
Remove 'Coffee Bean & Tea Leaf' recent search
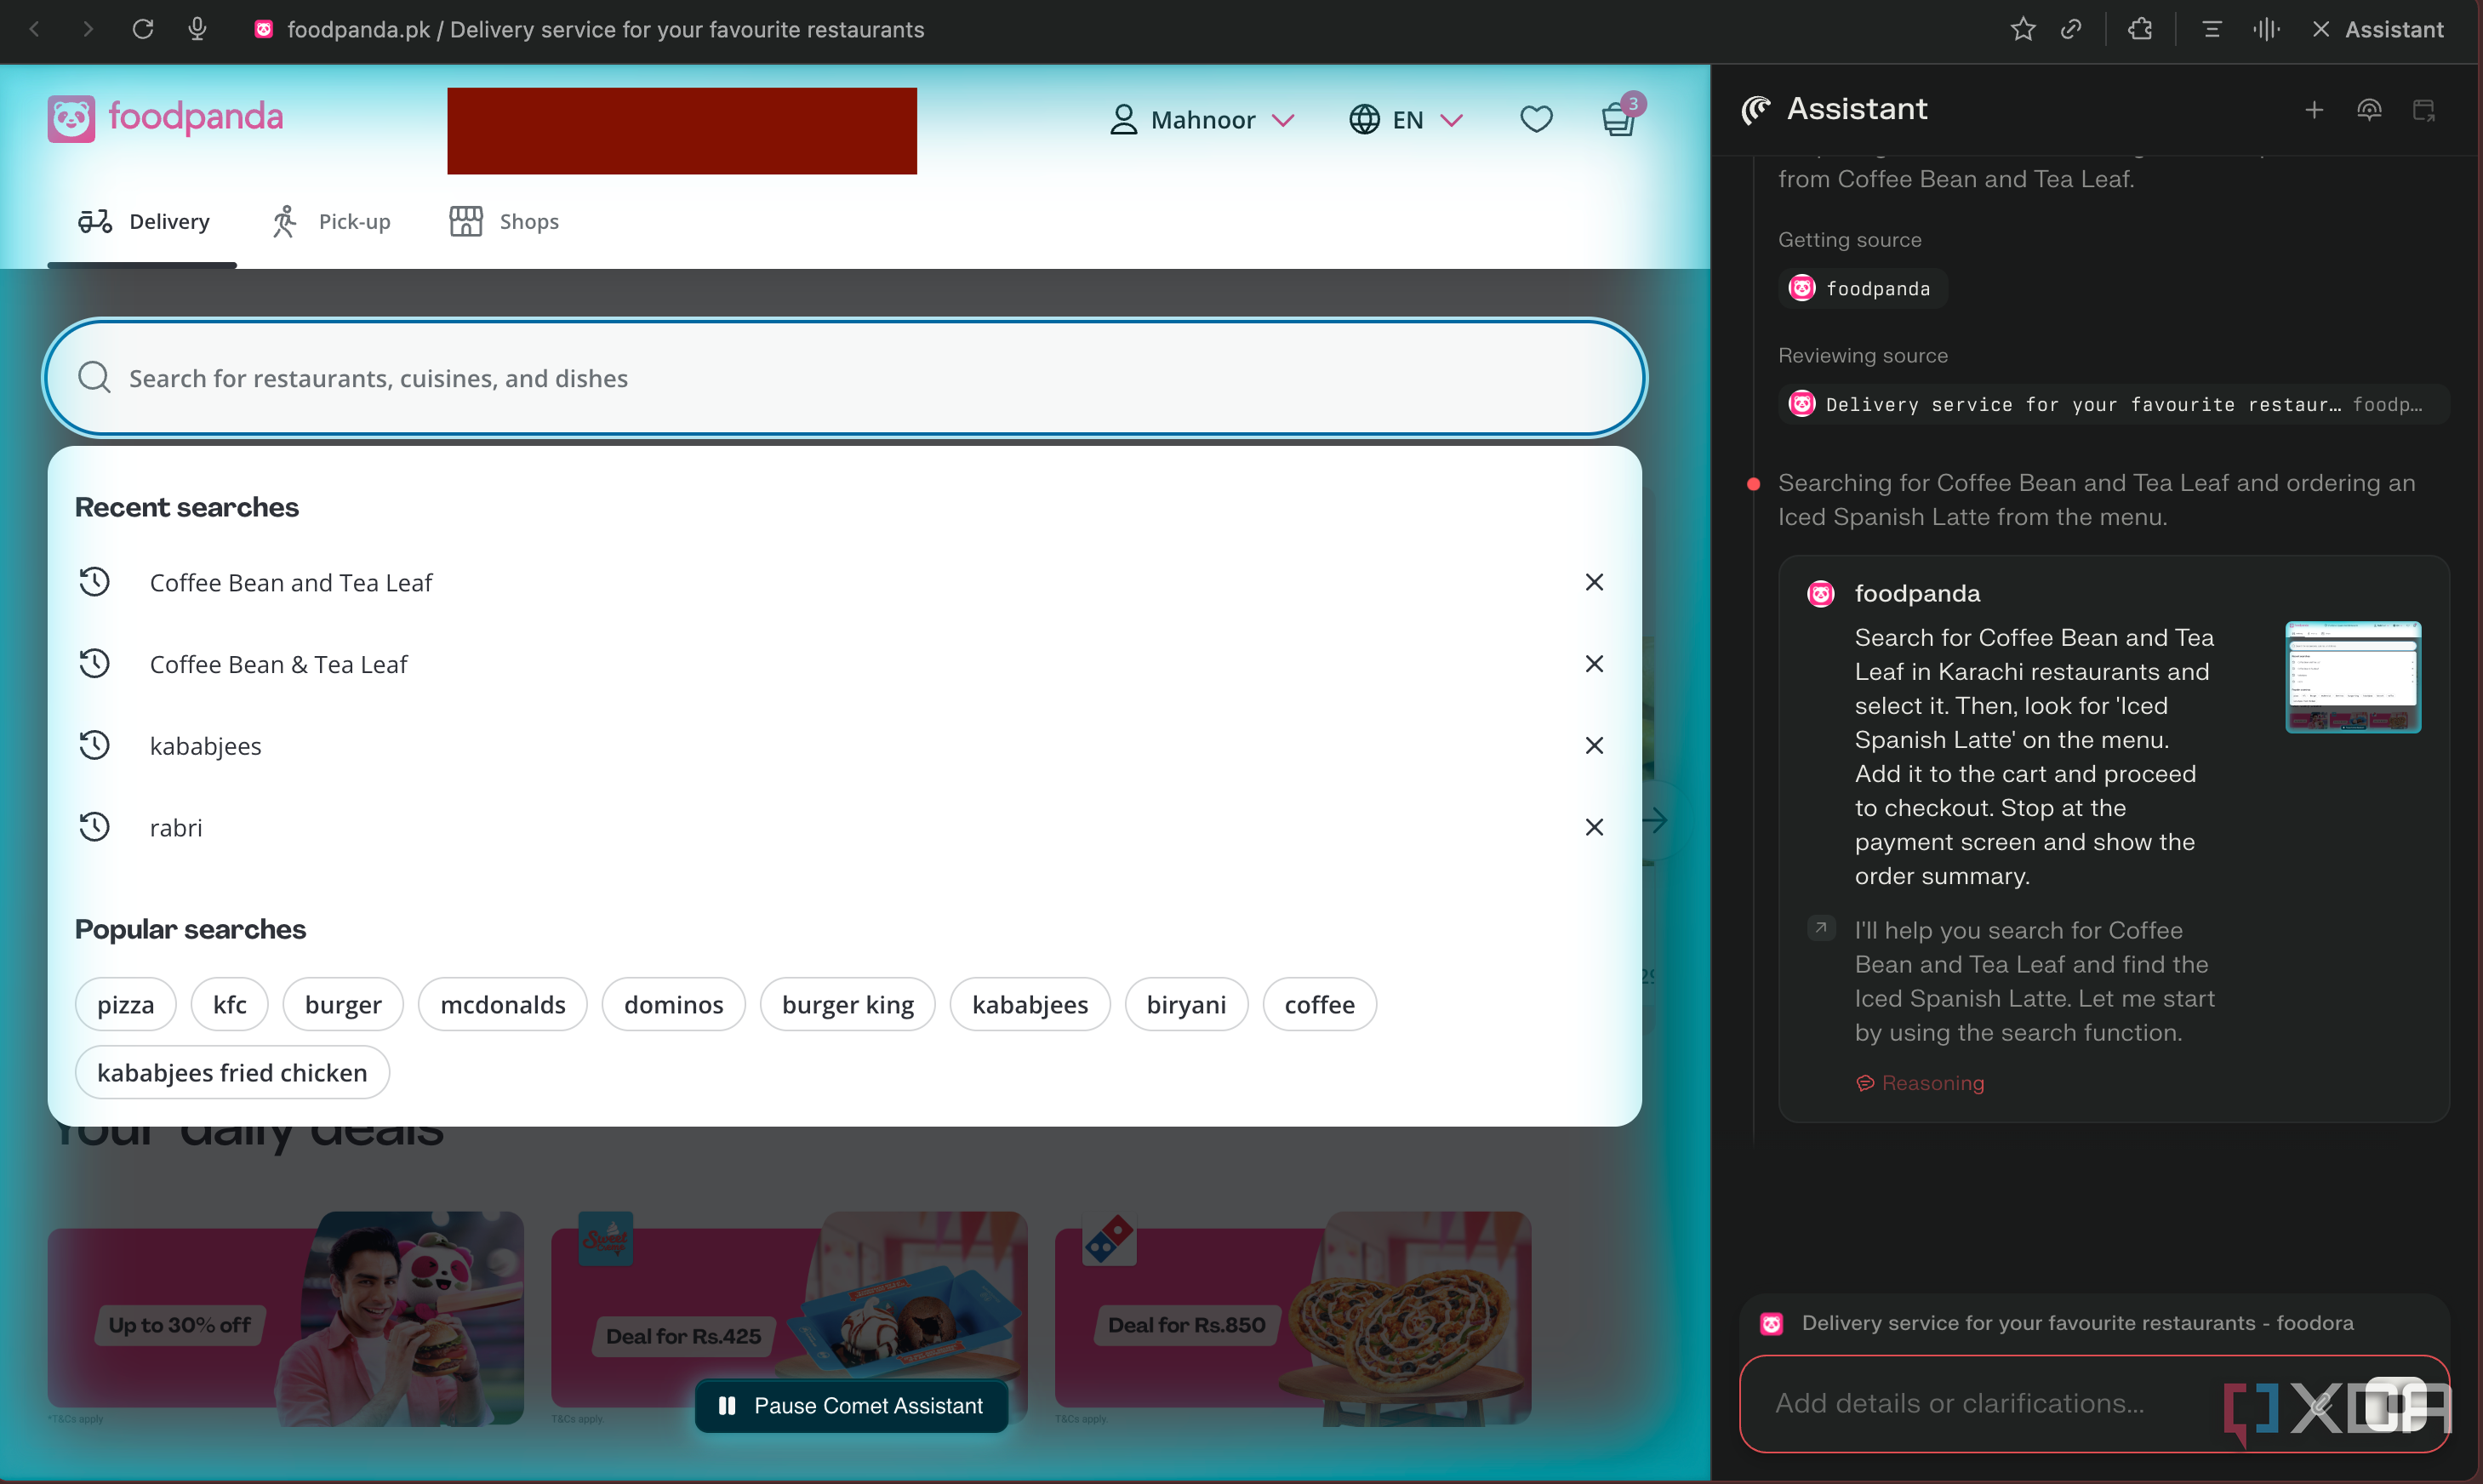tap(1594, 664)
